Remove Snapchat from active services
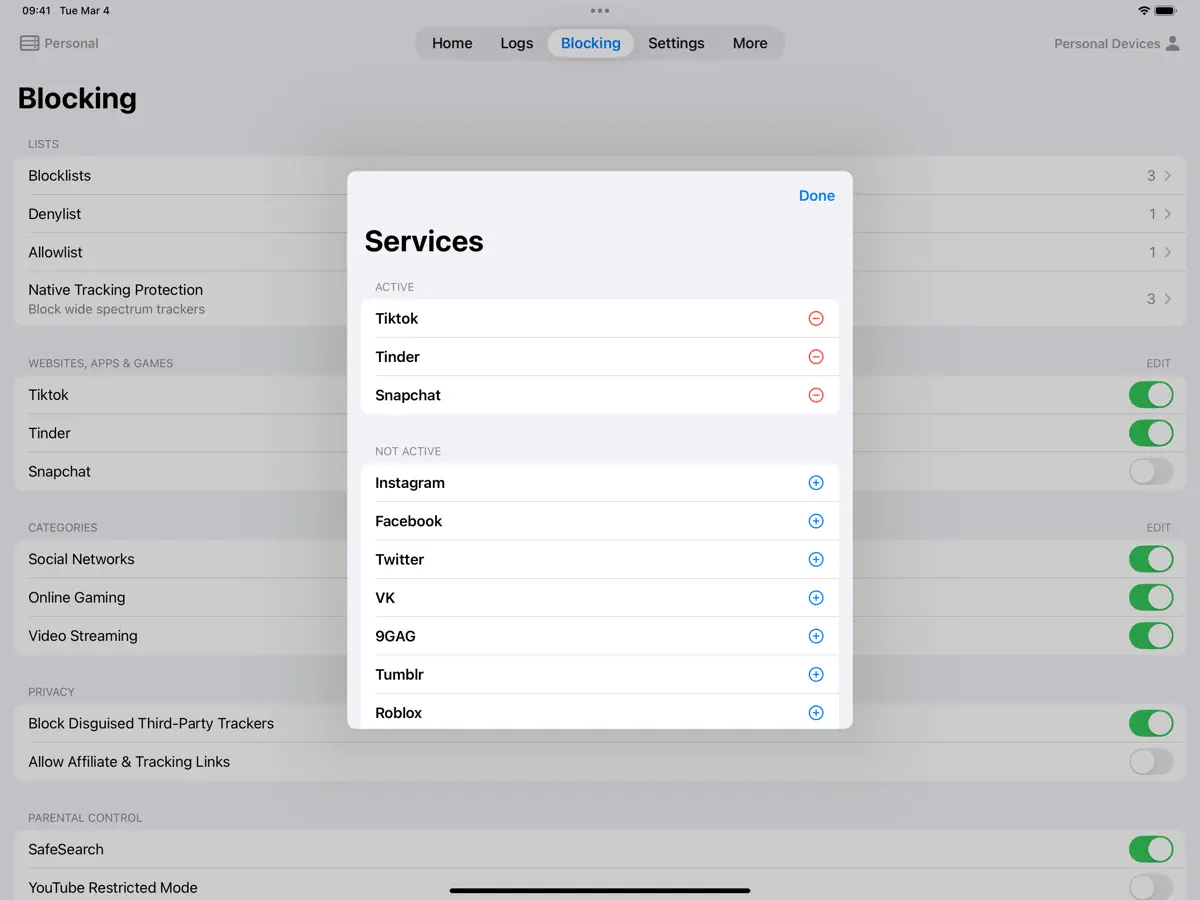The image size is (1200, 900). [816, 395]
